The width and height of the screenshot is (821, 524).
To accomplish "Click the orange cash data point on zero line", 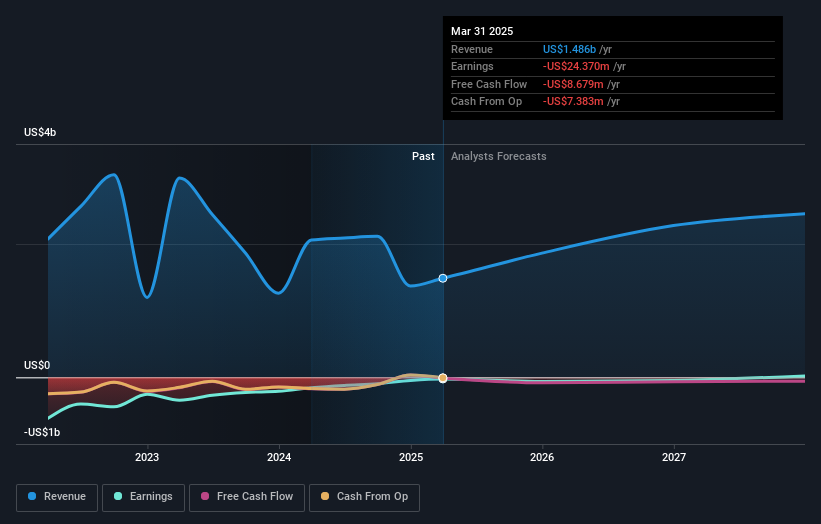I will click(443, 378).
